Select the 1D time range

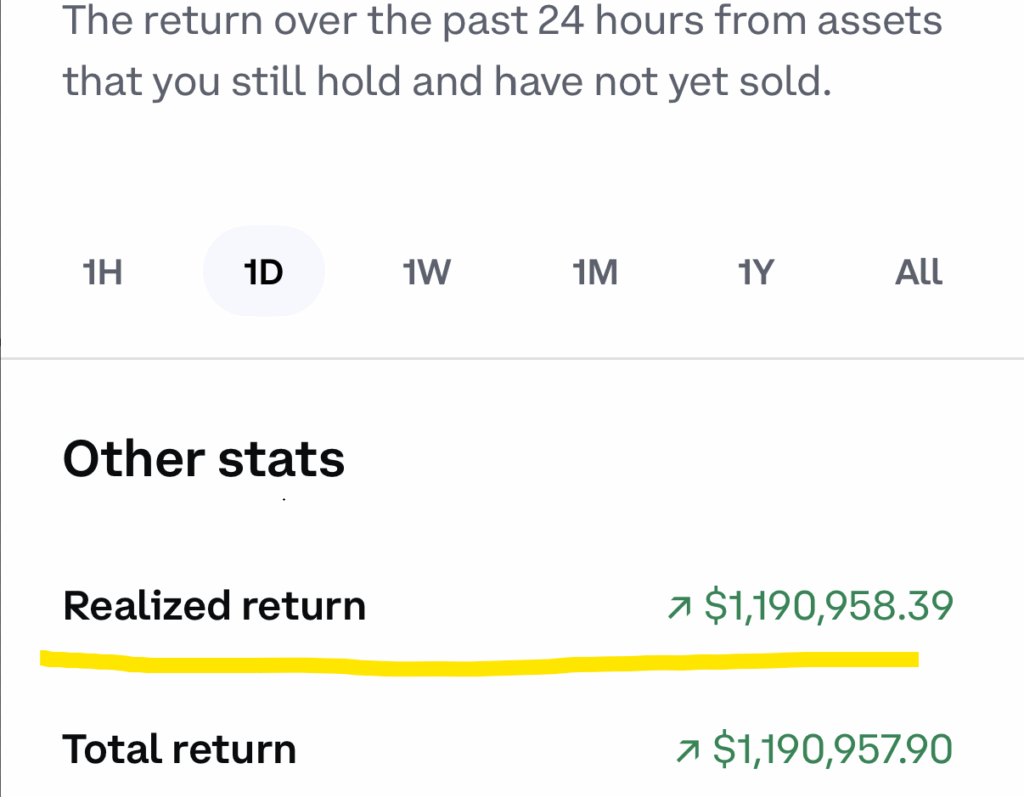[x=264, y=272]
